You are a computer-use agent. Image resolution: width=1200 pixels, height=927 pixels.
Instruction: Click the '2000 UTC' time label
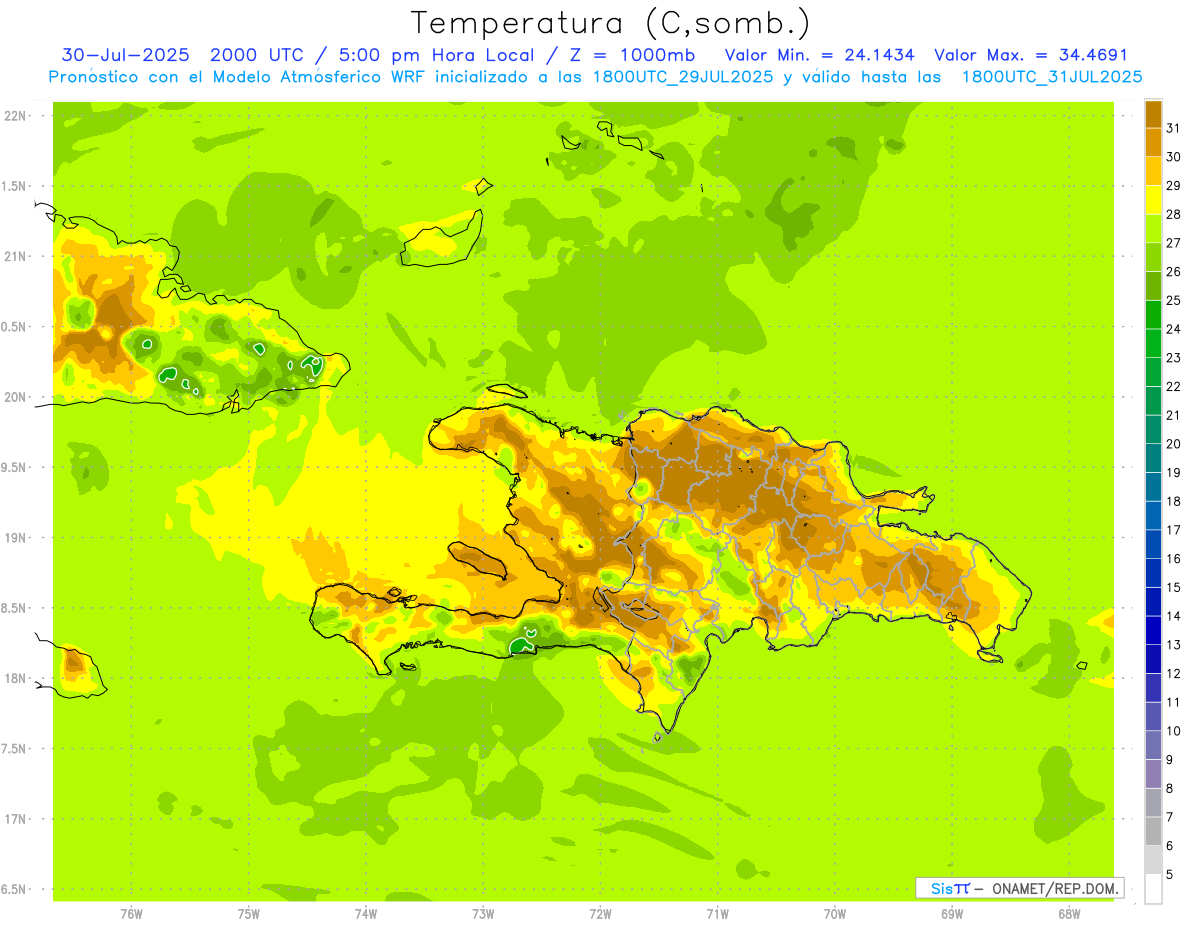coord(258,55)
